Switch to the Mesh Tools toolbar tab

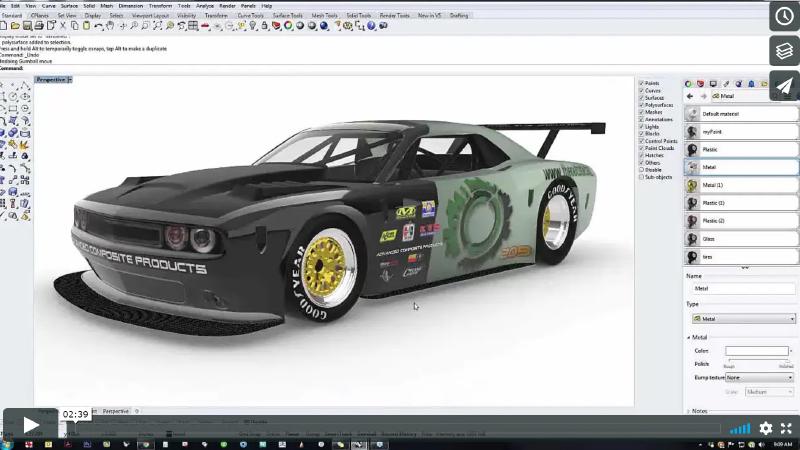point(324,16)
